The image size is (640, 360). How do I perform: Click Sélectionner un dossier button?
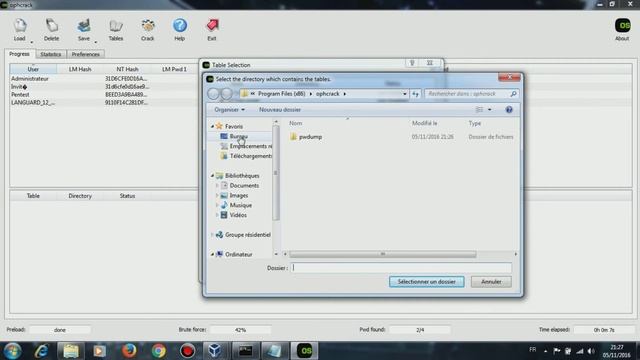pos(427,282)
